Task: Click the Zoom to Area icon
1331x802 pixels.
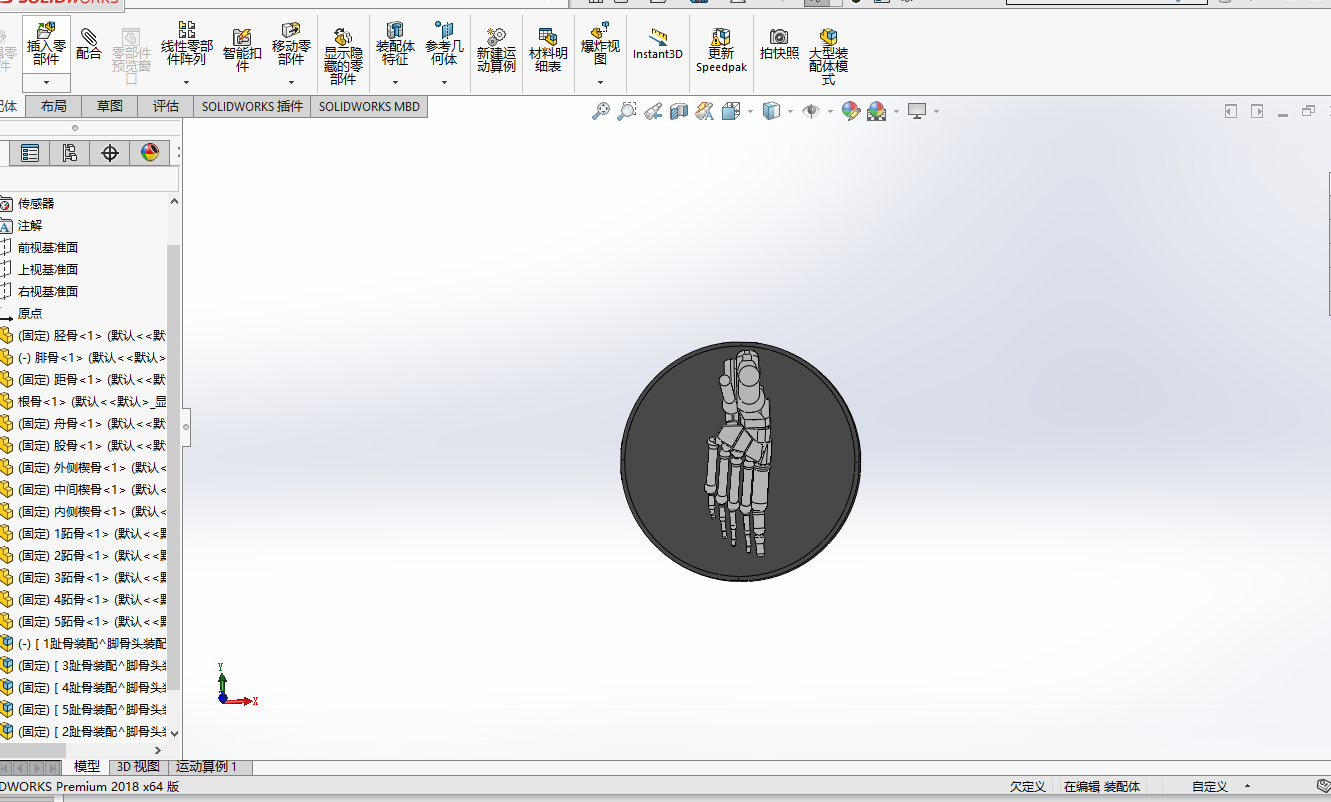Action: click(627, 111)
